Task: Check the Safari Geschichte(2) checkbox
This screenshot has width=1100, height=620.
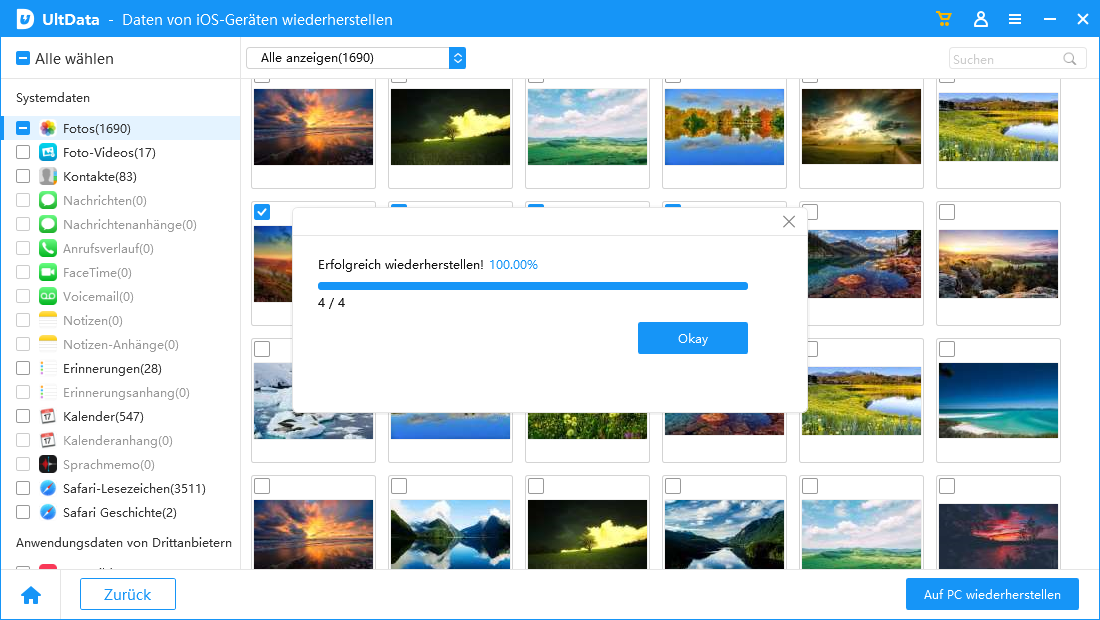Action: pos(23,512)
